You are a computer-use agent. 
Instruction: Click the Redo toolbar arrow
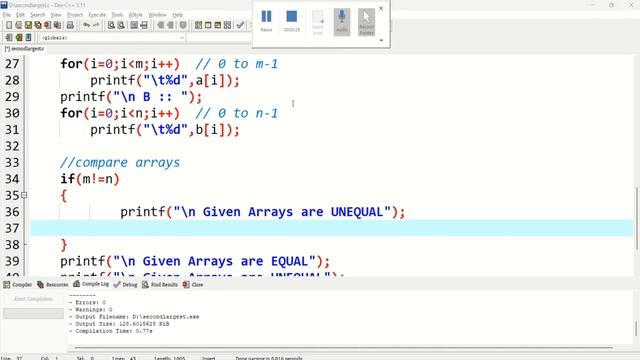(96, 25)
